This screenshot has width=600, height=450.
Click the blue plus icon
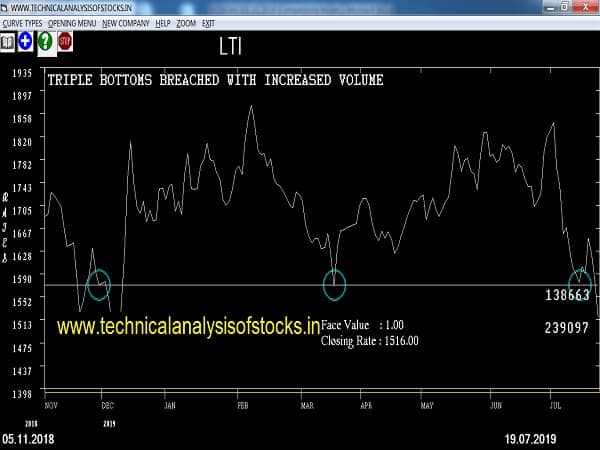(26, 42)
